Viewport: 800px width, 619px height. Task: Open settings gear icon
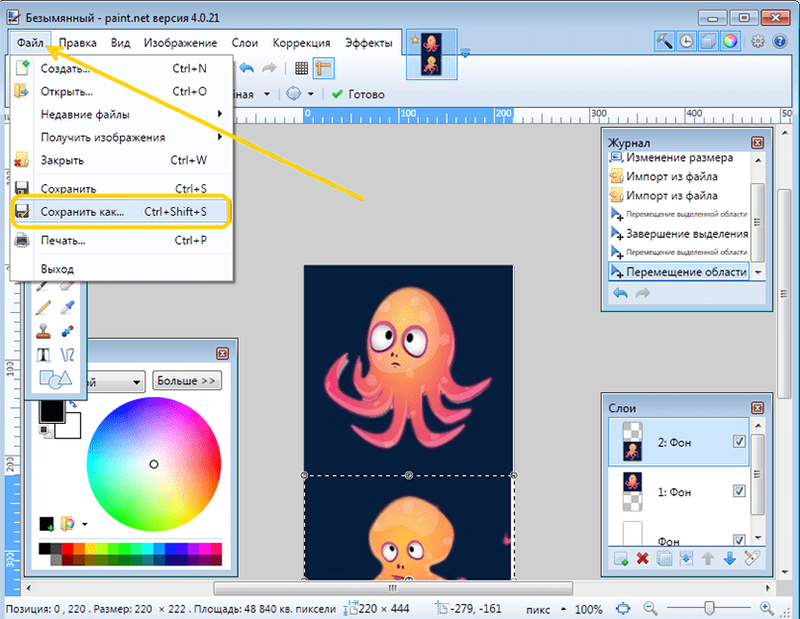(x=758, y=41)
